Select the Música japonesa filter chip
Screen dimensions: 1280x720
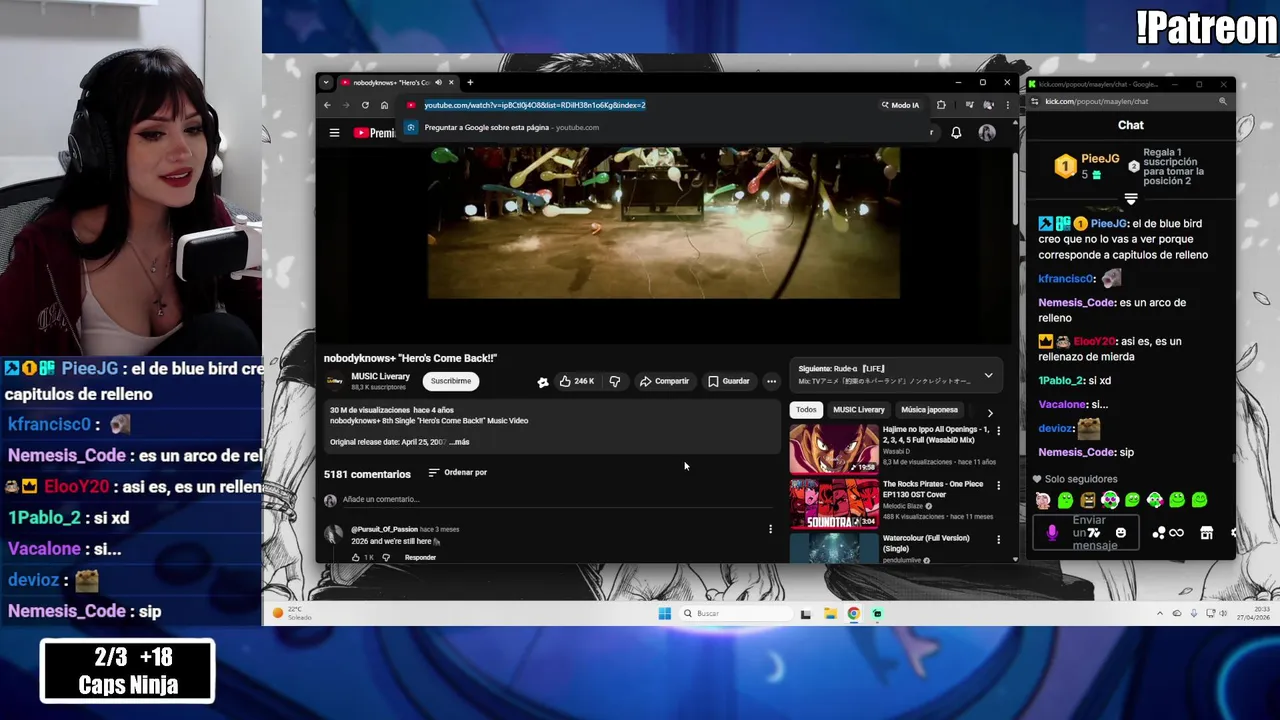click(929, 410)
